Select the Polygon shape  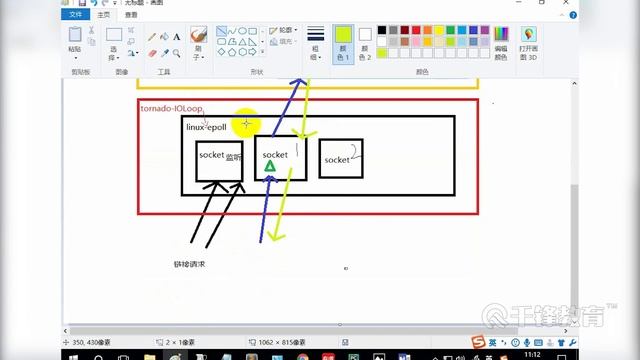[x=232, y=42]
